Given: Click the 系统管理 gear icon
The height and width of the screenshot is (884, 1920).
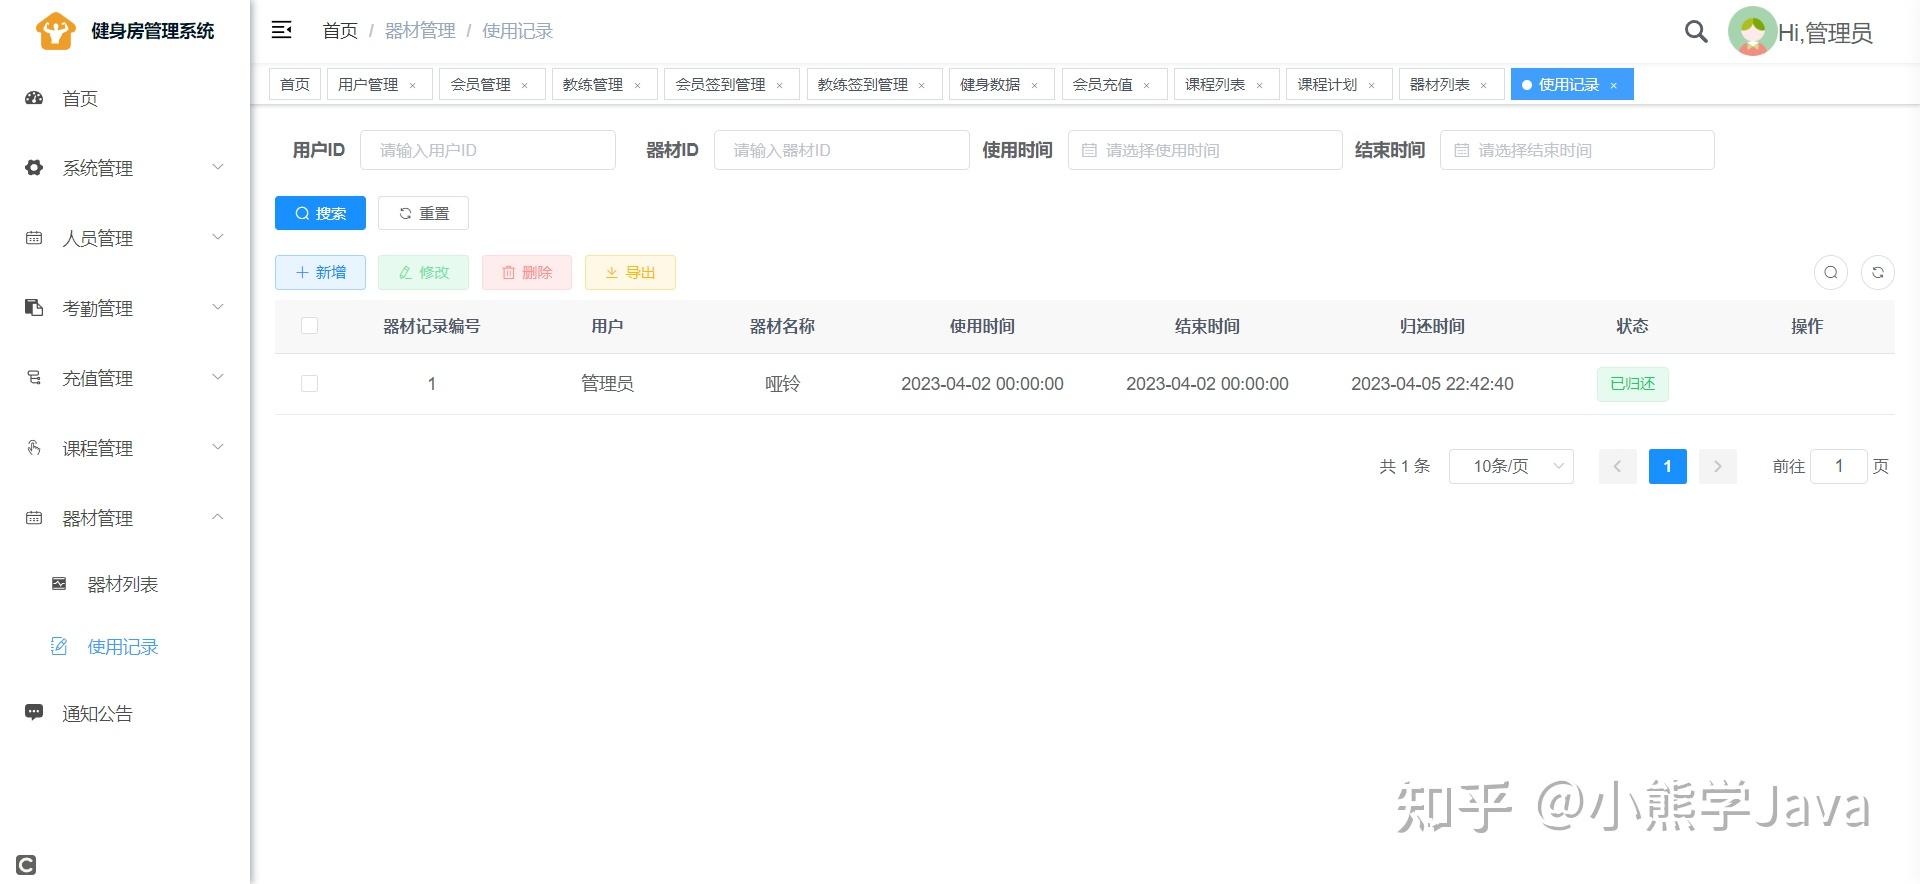Looking at the screenshot, I should tap(34, 168).
